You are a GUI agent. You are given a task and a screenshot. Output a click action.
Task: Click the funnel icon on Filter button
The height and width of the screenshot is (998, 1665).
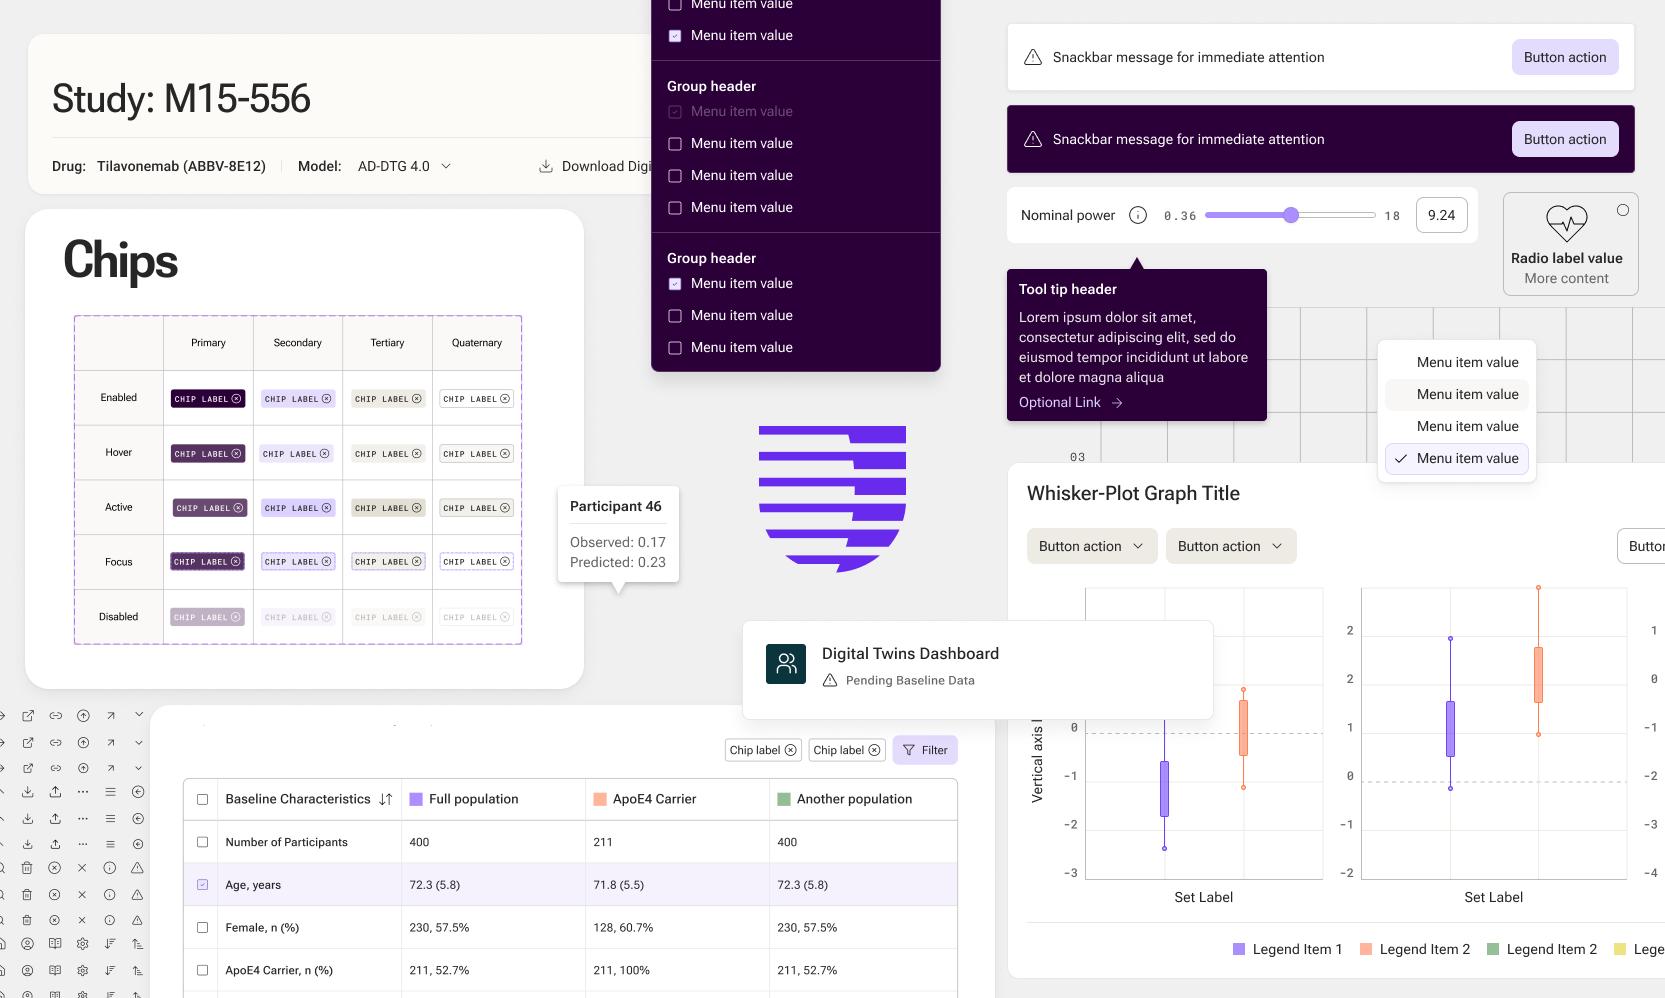tap(909, 750)
